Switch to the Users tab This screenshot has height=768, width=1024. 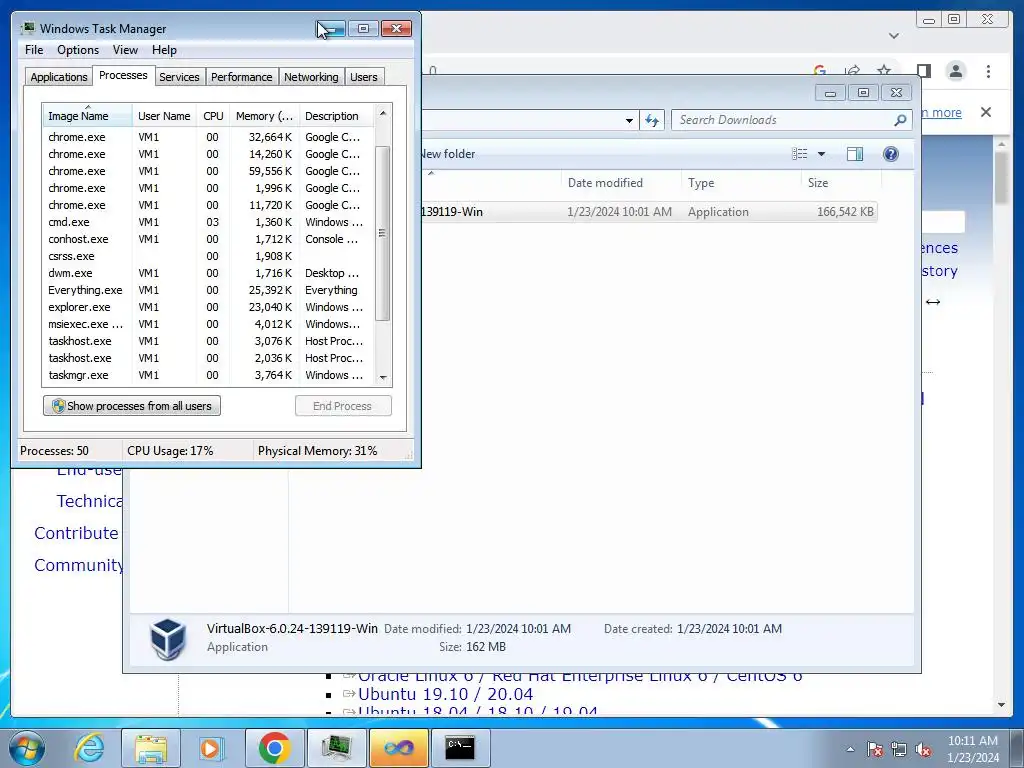click(x=363, y=77)
